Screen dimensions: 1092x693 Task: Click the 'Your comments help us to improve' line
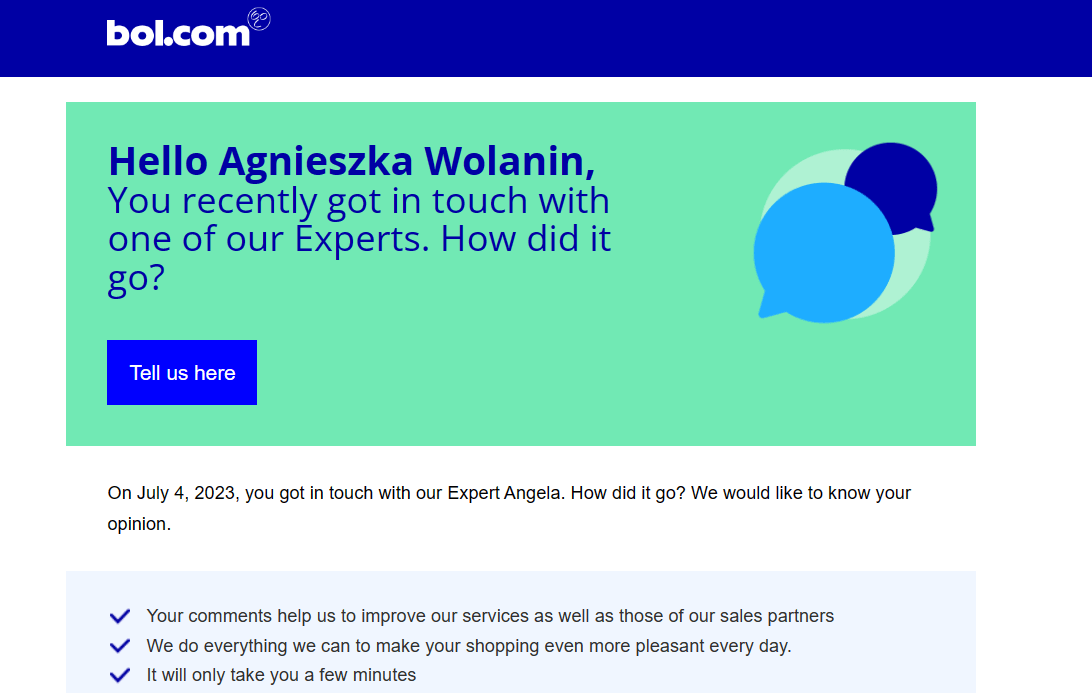tap(490, 616)
